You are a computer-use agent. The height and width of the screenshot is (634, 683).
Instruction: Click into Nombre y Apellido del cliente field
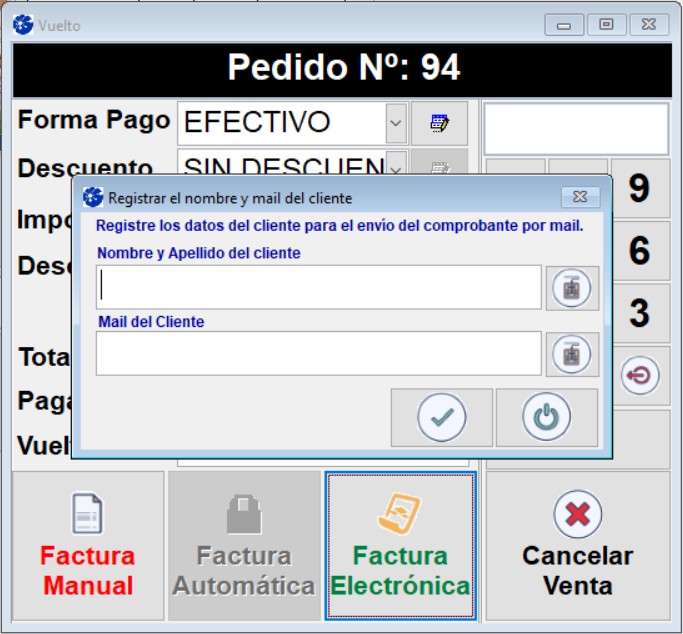click(x=319, y=288)
